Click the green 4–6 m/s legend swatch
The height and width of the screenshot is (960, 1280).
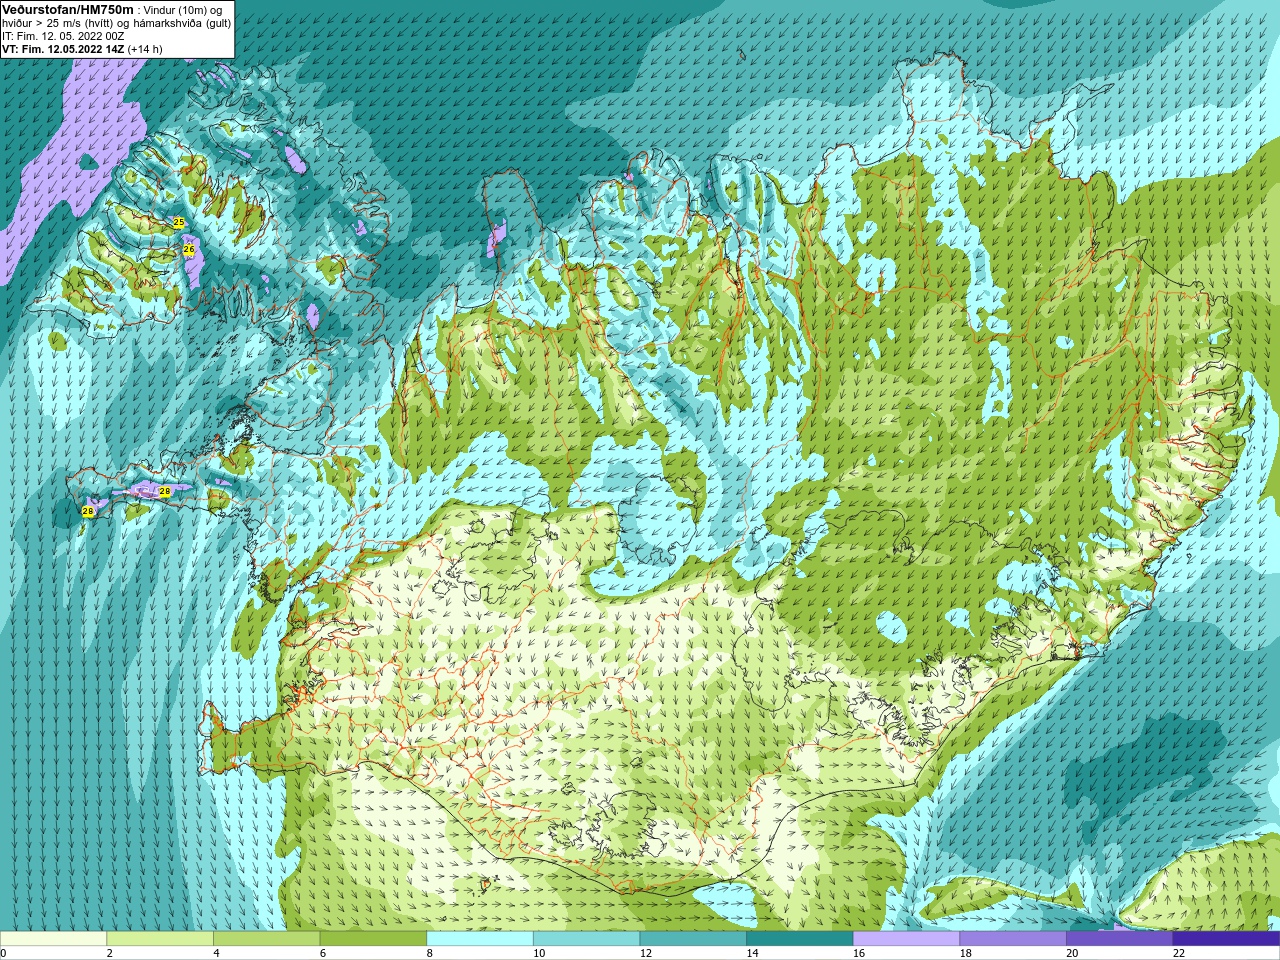coord(266,939)
